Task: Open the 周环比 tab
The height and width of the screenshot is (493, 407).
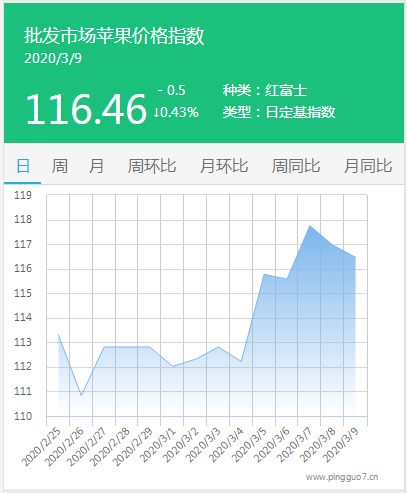Action: (152, 166)
